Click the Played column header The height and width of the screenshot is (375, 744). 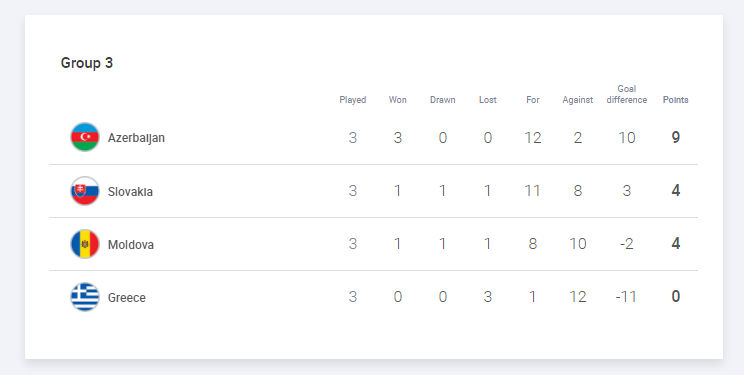tap(353, 100)
